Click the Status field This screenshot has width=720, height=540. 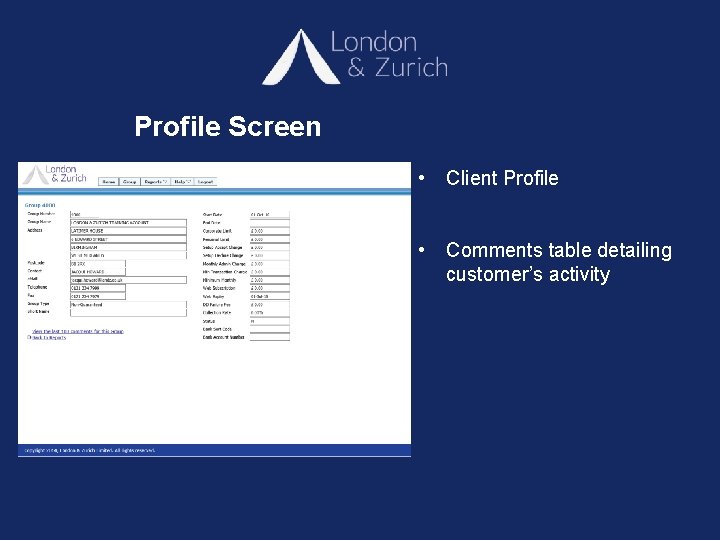click(x=270, y=321)
